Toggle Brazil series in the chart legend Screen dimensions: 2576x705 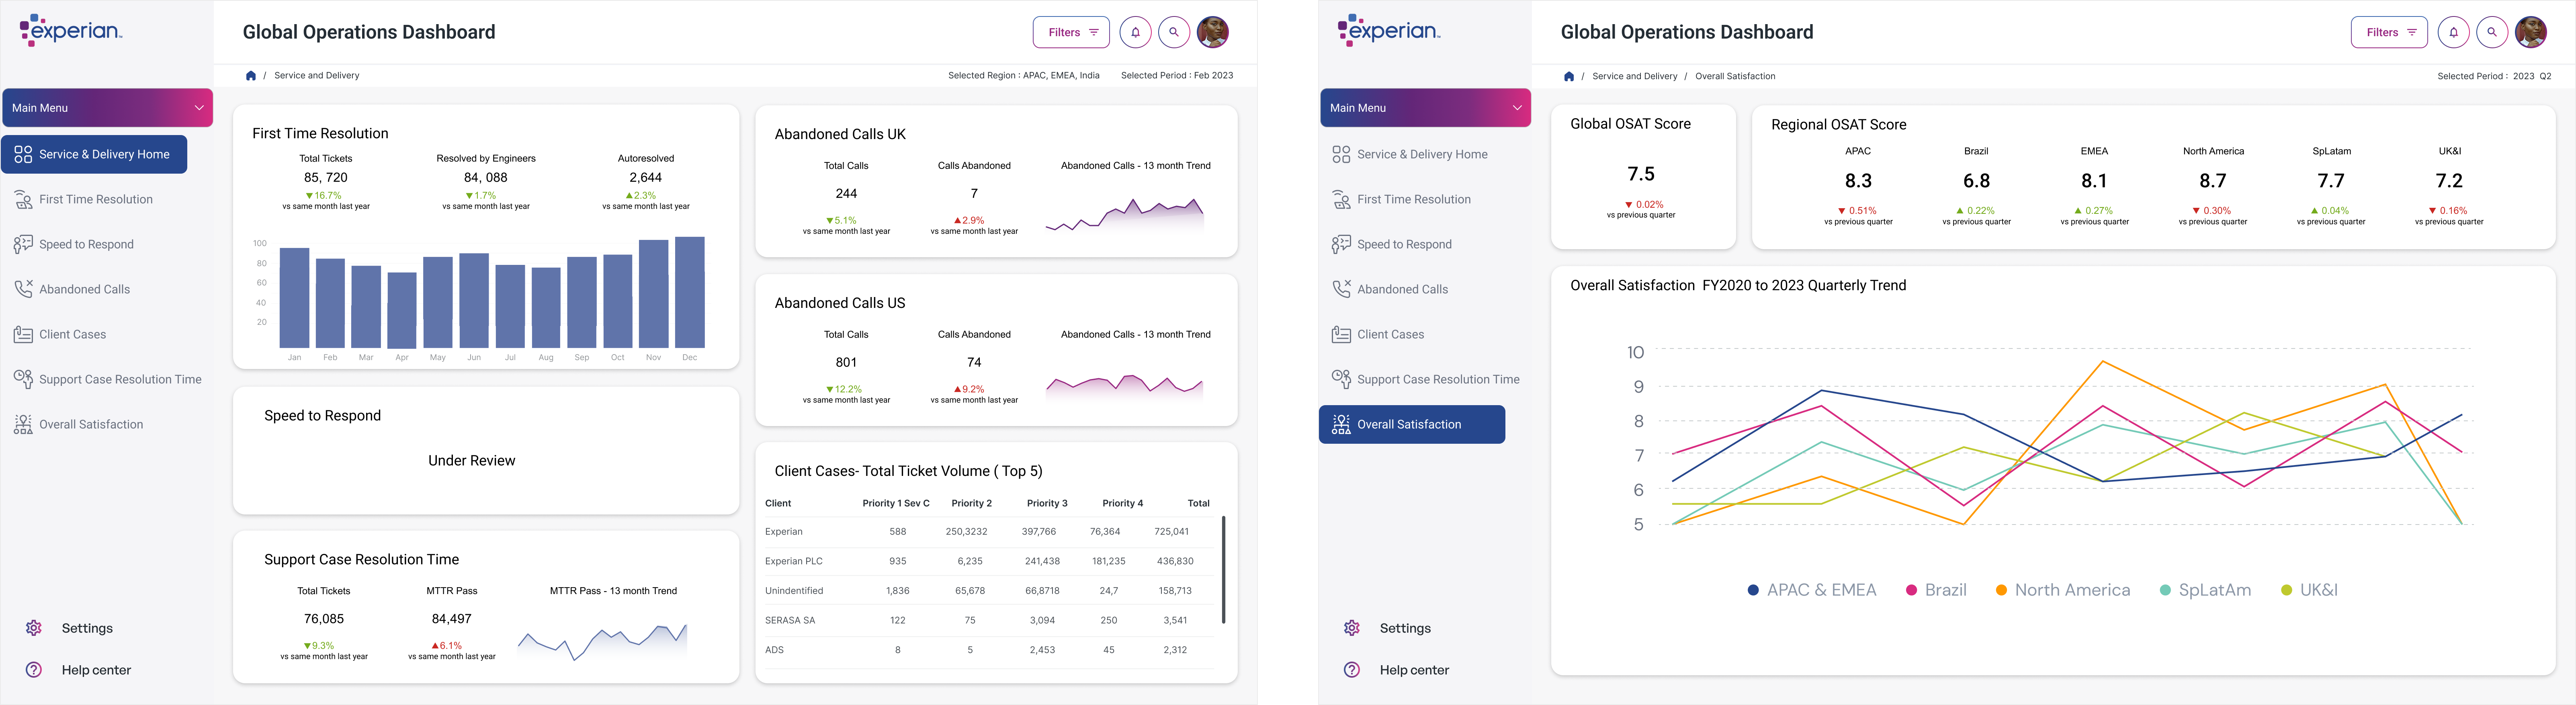[1936, 590]
